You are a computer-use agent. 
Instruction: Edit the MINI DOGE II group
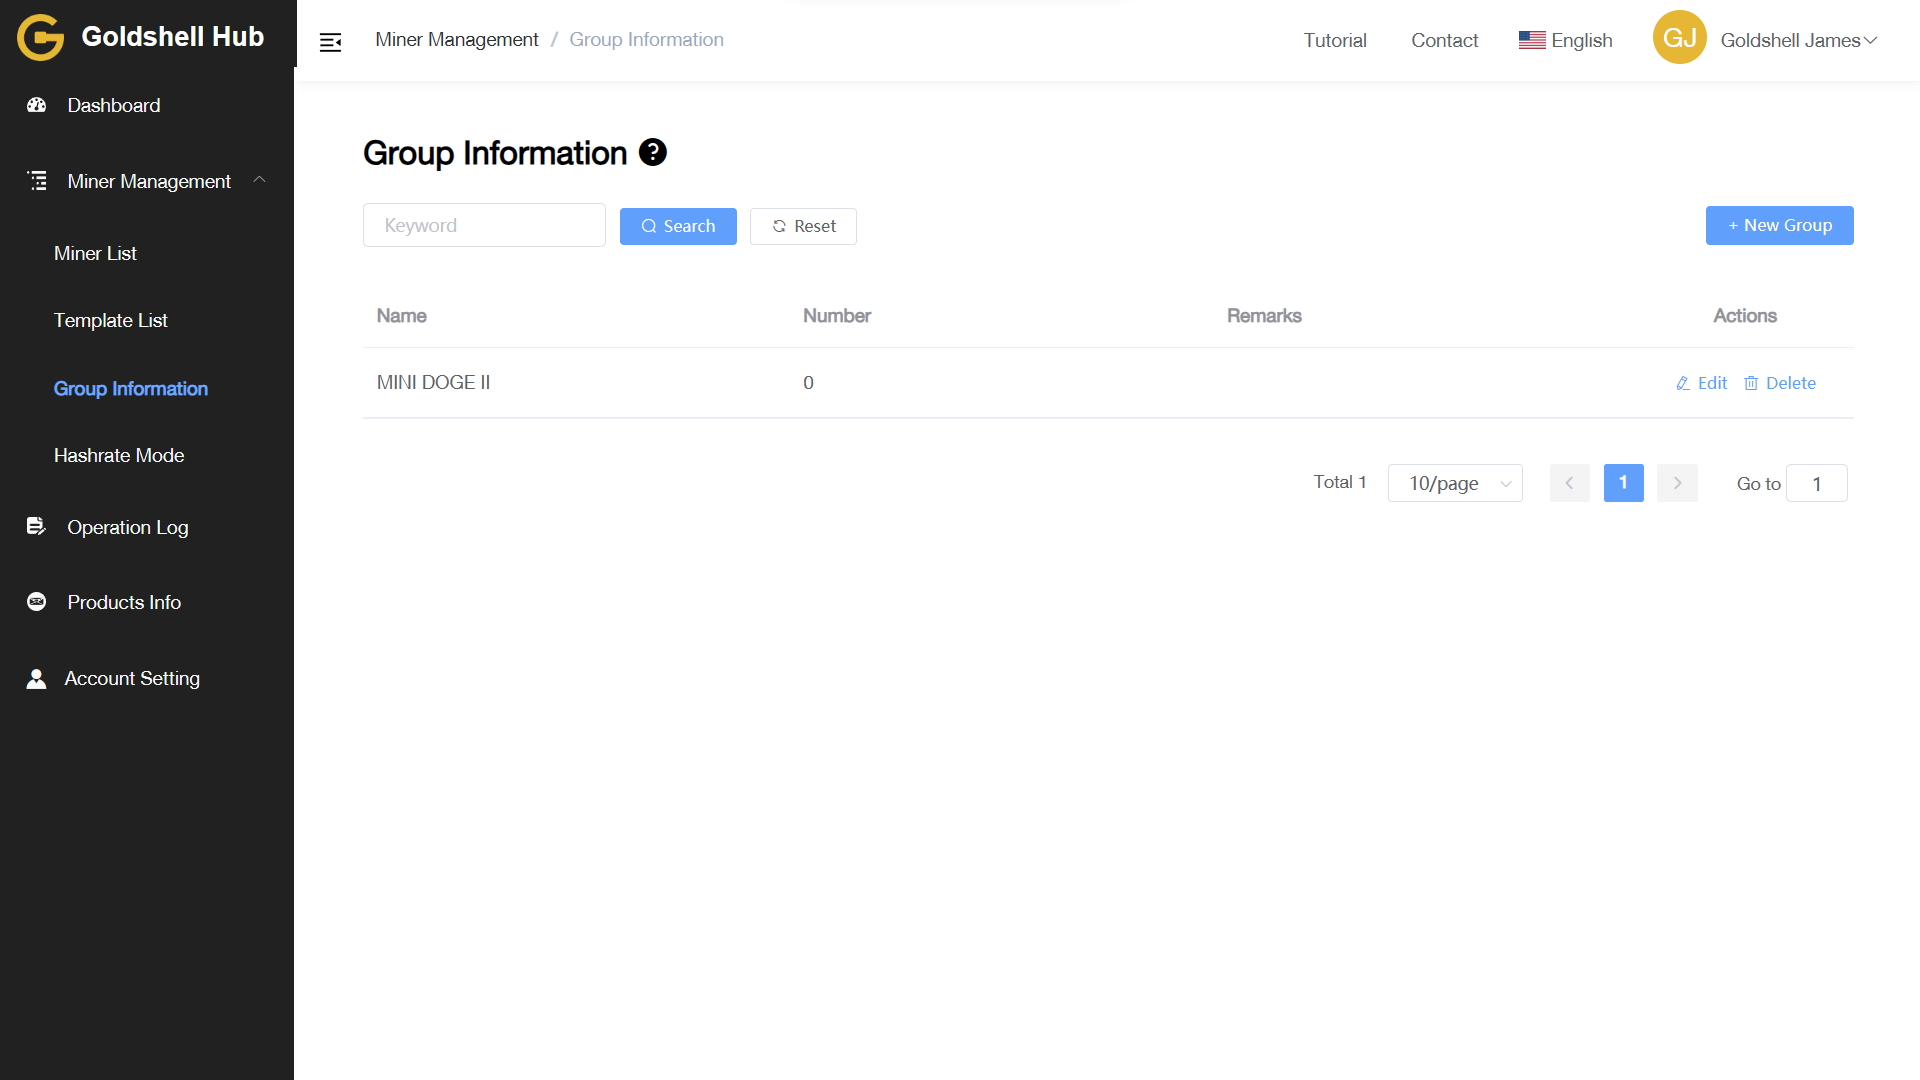[x=1701, y=383]
